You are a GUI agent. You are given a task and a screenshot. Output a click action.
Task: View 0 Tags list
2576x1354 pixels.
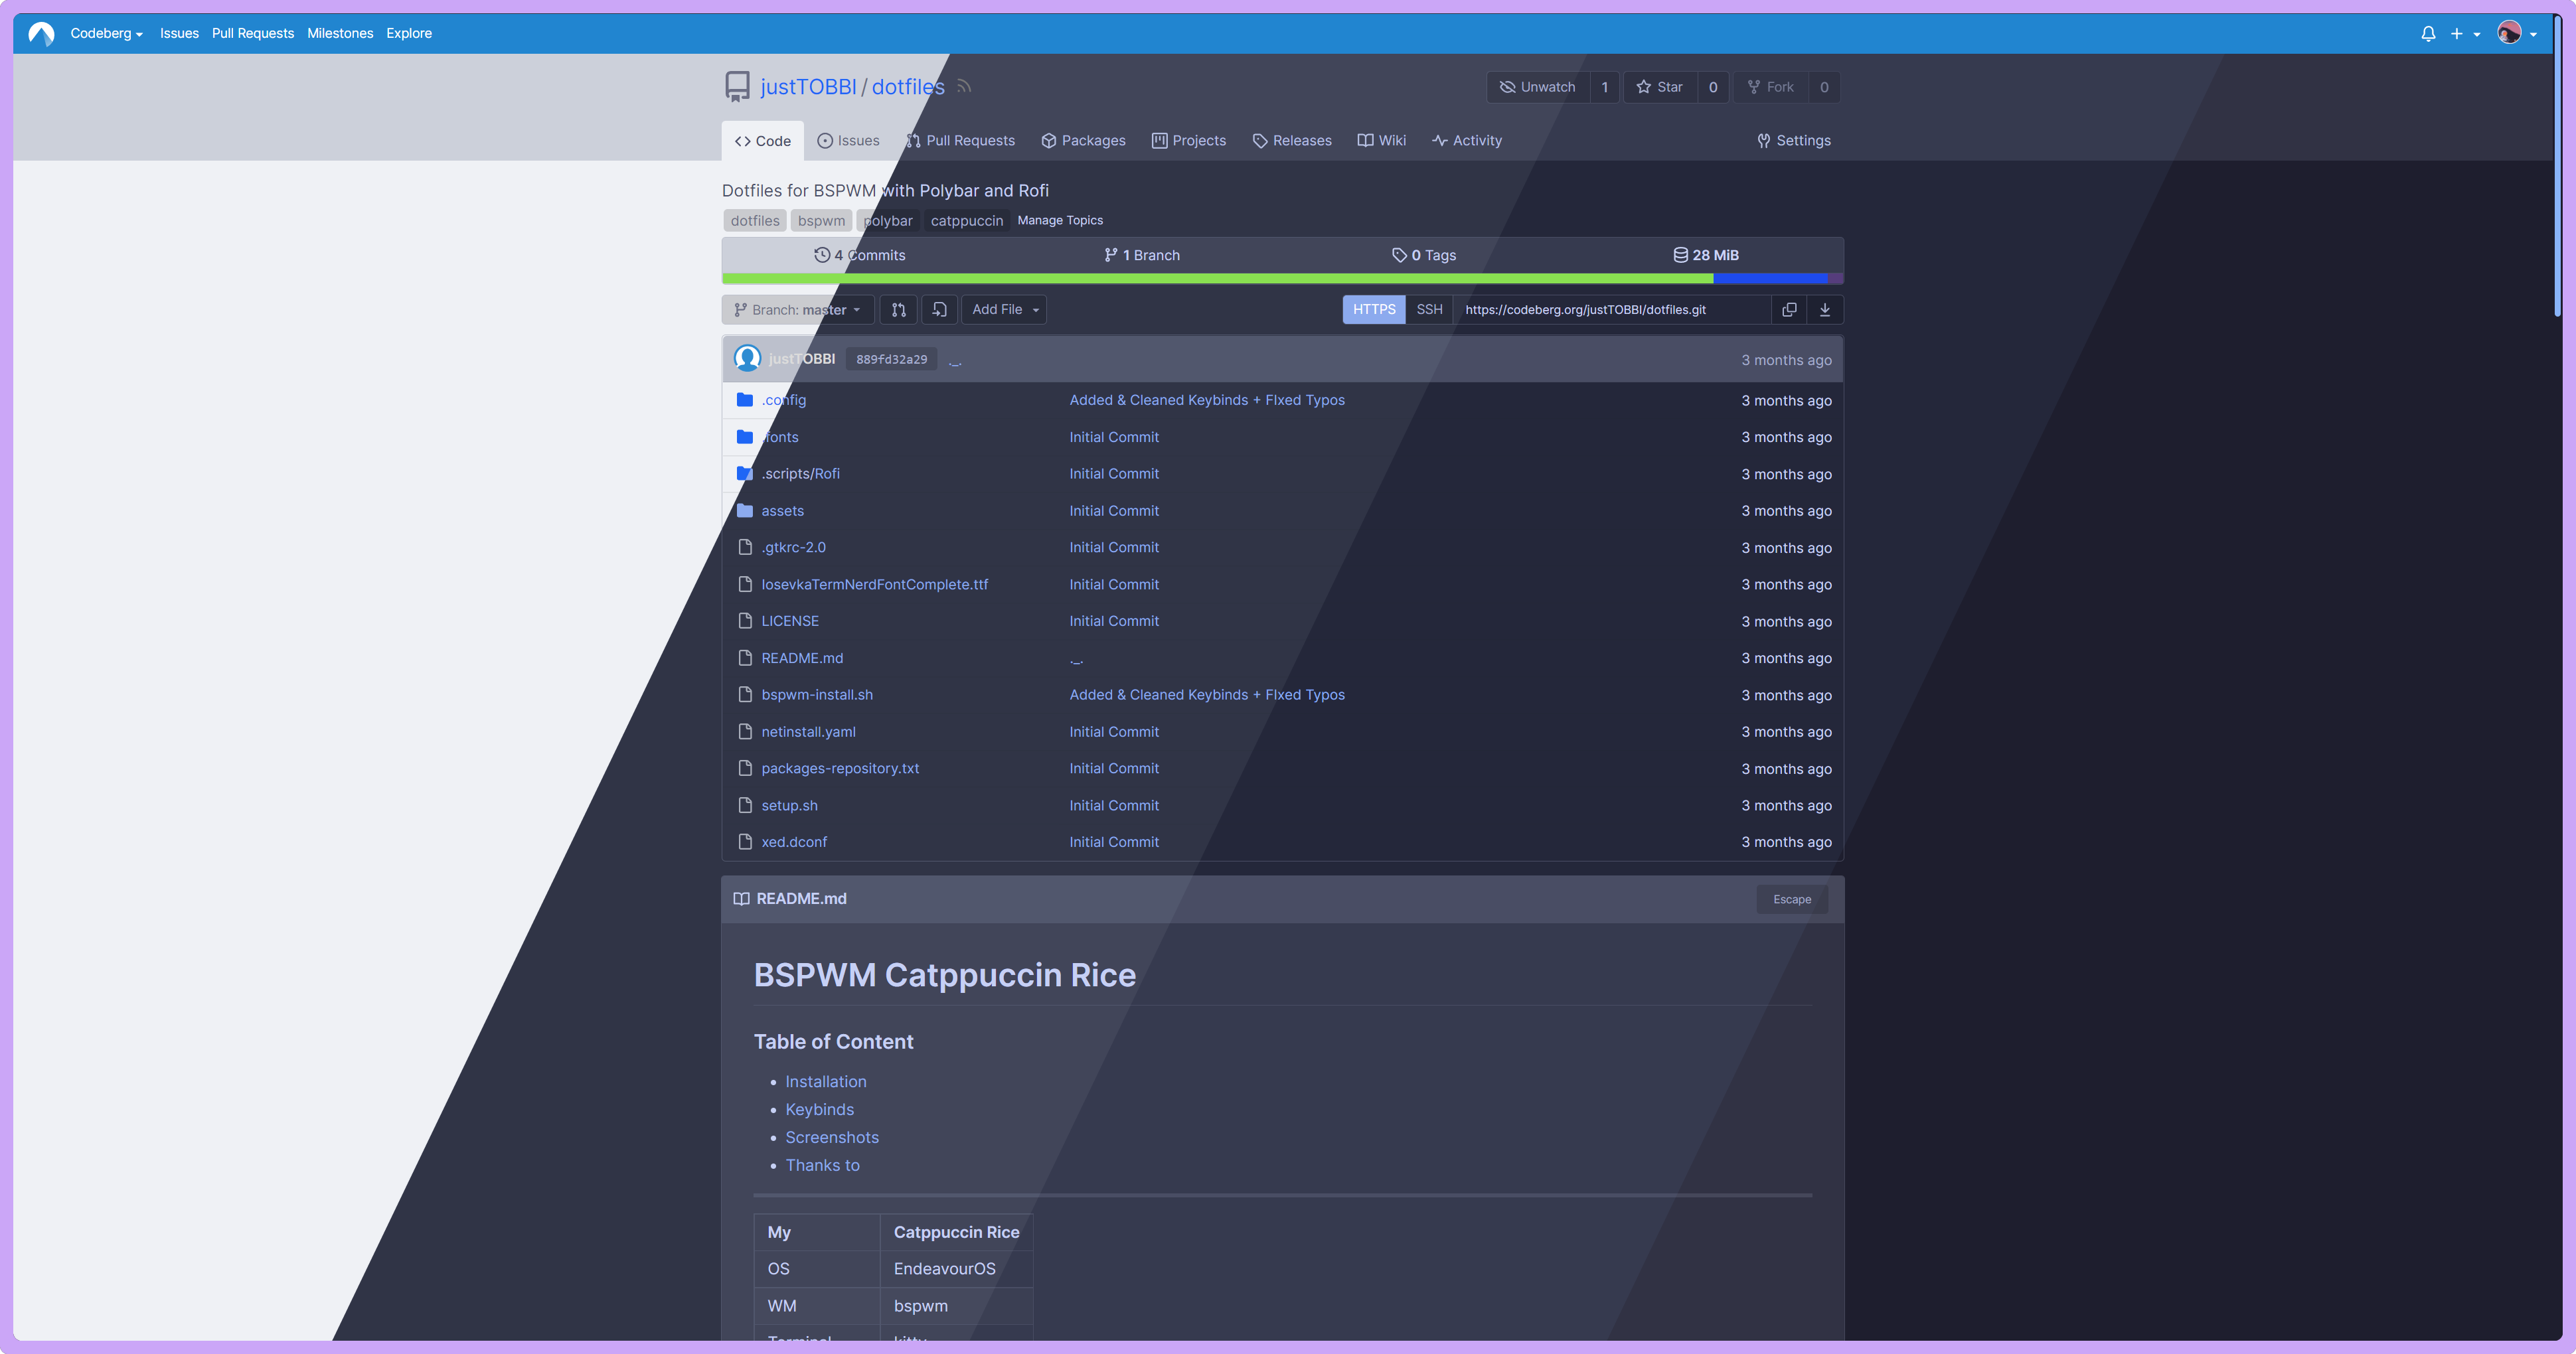(1424, 255)
